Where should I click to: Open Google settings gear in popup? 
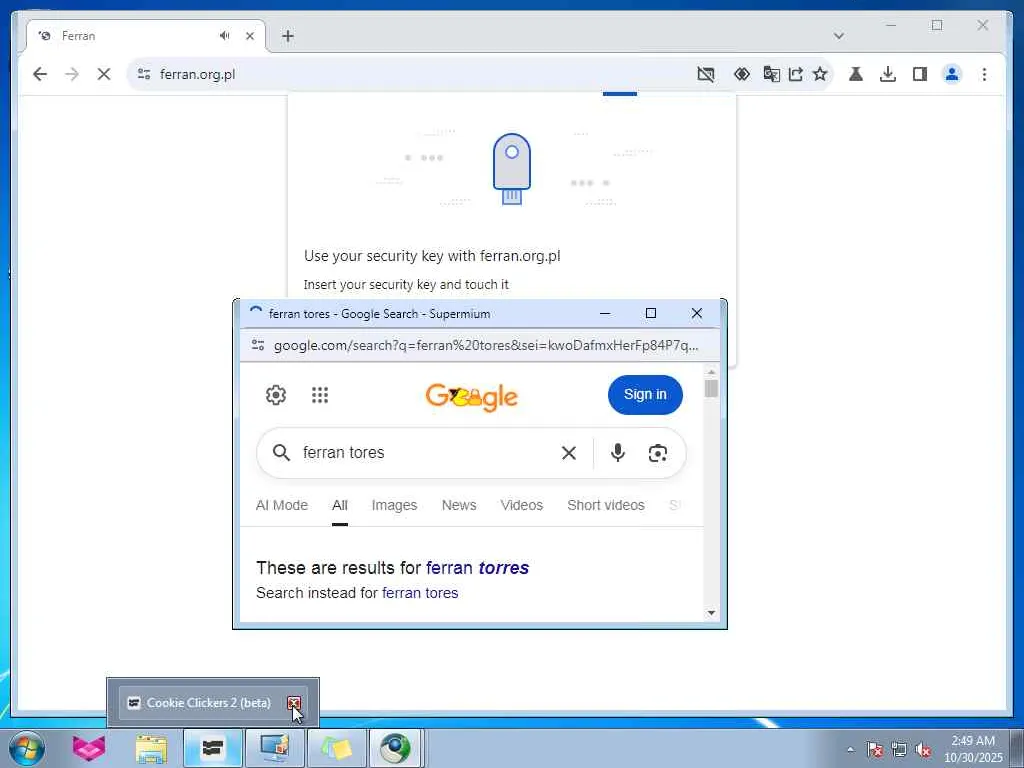click(276, 394)
